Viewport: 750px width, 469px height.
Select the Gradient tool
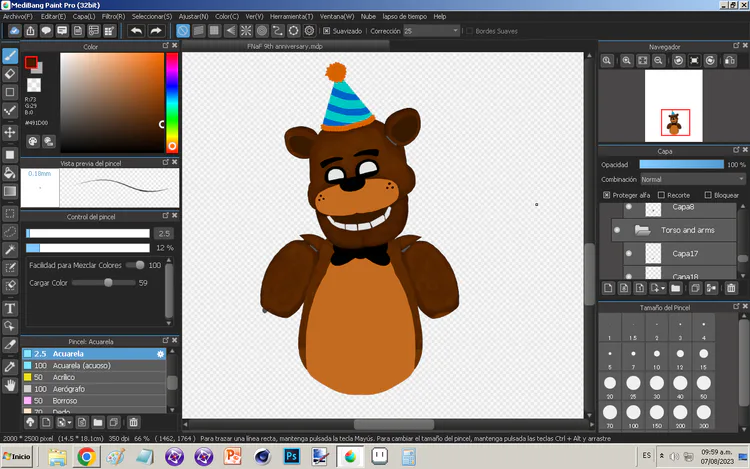(10, 191)
